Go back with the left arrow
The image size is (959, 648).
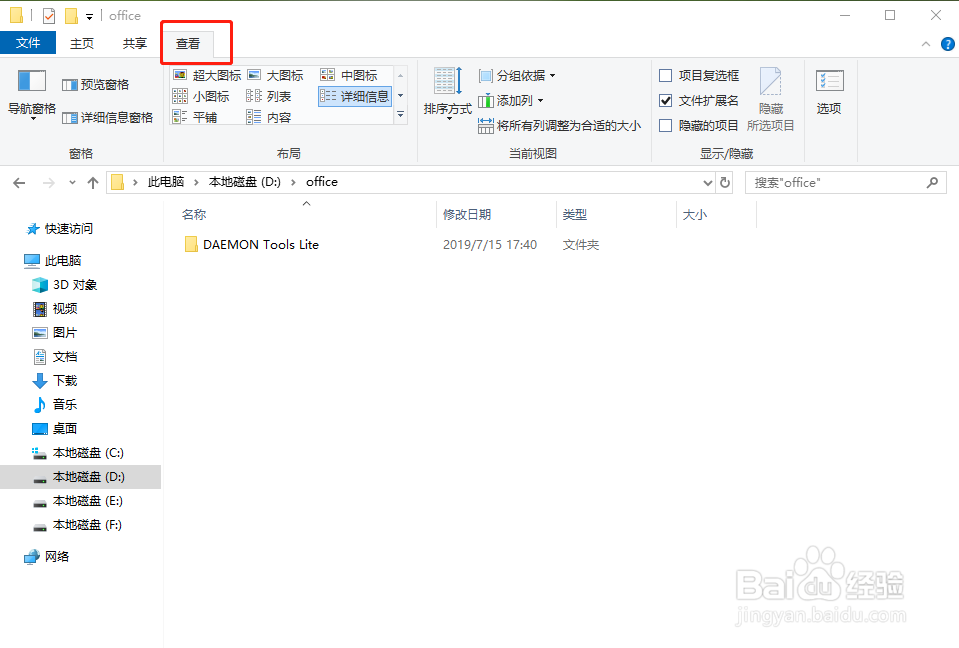tap(19, 182)
